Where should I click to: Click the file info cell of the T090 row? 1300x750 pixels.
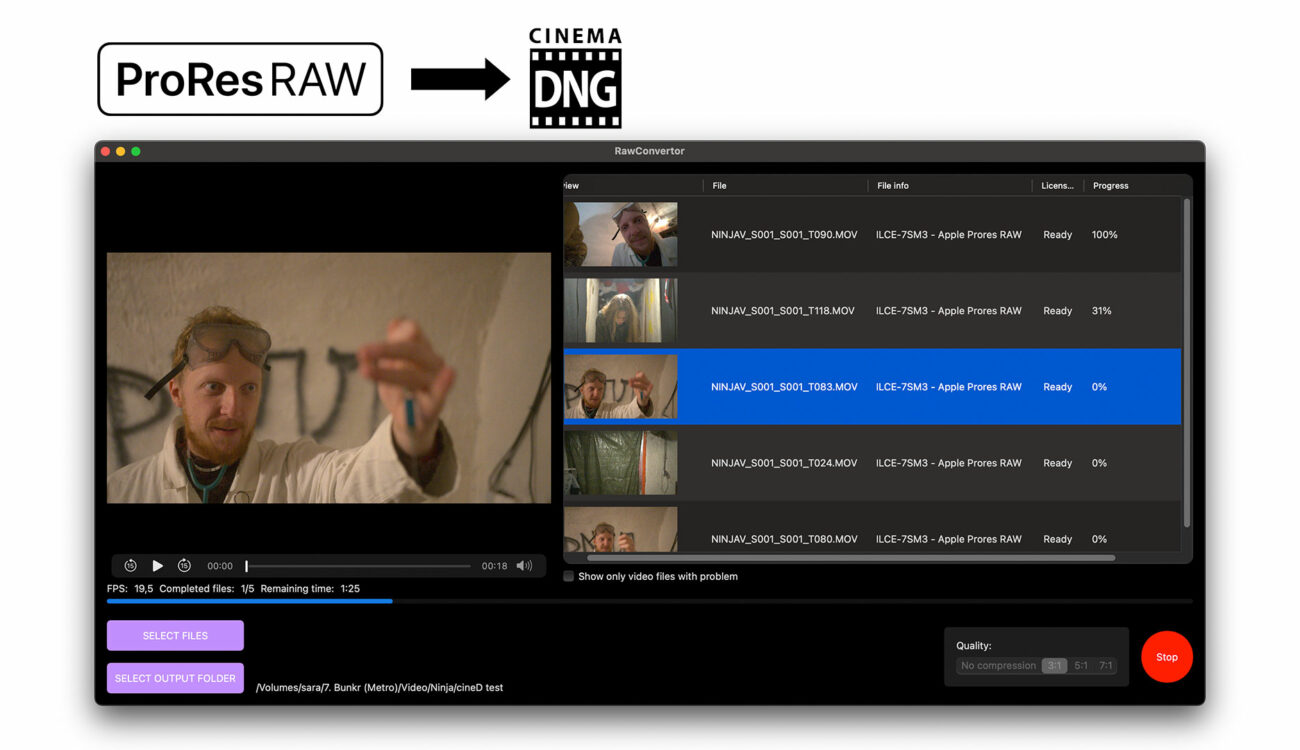pyautogui.click(x=949, y=235)
